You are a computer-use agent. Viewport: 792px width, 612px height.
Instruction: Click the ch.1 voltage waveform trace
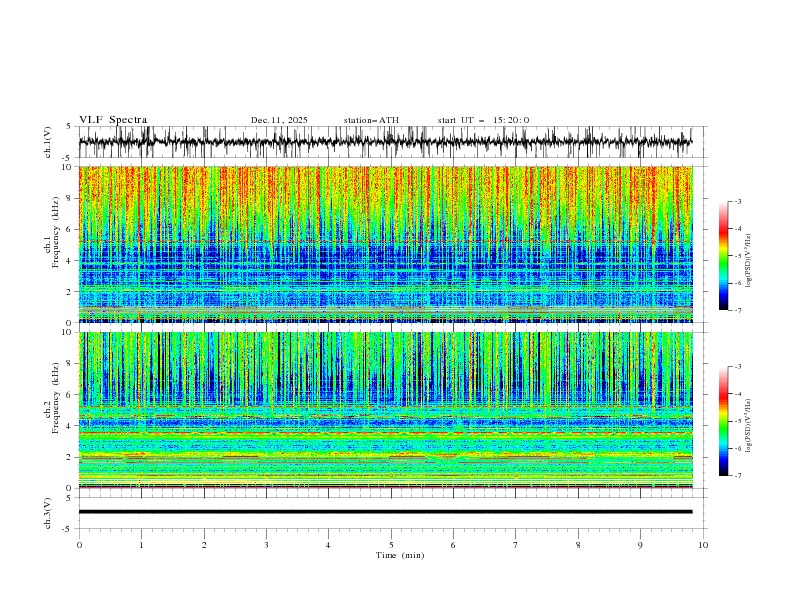pos(385,142)
